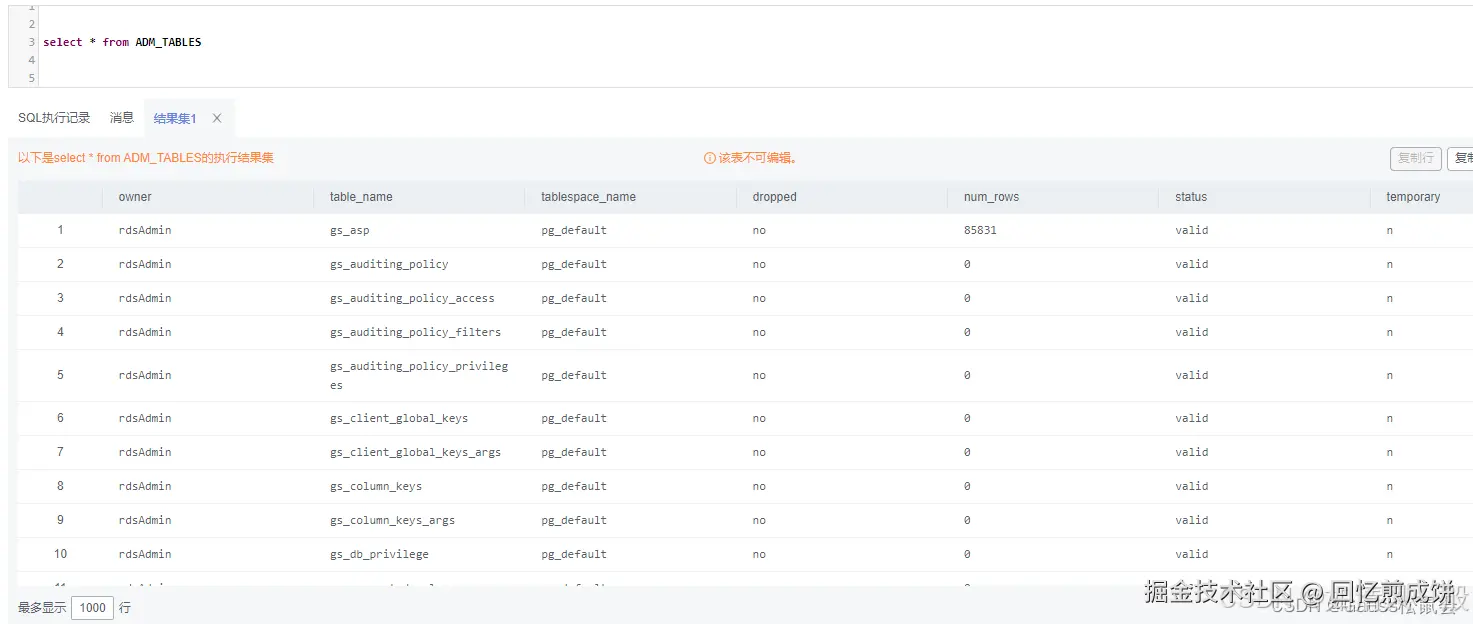The width and height of the screenshot is (1473, 624).
Task: Select the gs_client_global_keys_args cell
Action: 415,452
